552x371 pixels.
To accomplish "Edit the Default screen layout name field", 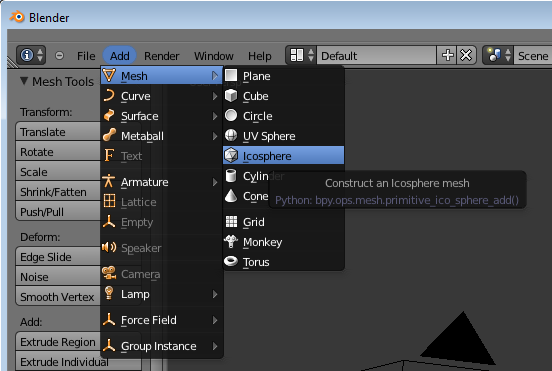I will click(376, 55).
